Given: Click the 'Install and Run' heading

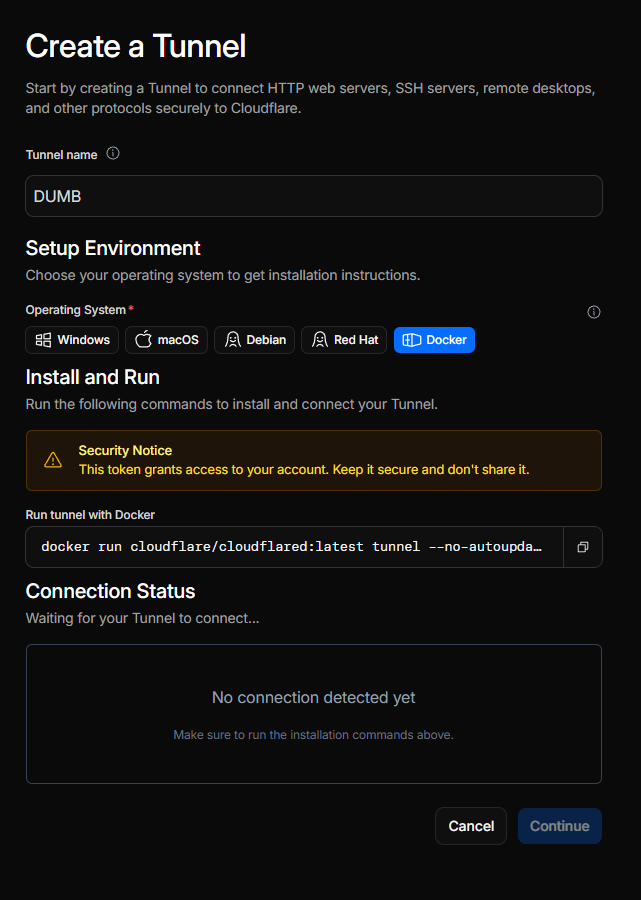Looking at the screenshot, I should point(92,377).
